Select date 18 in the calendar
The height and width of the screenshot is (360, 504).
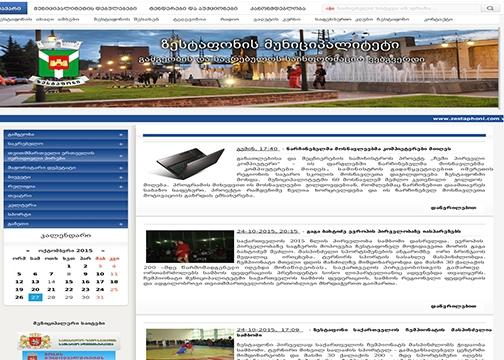114,282
